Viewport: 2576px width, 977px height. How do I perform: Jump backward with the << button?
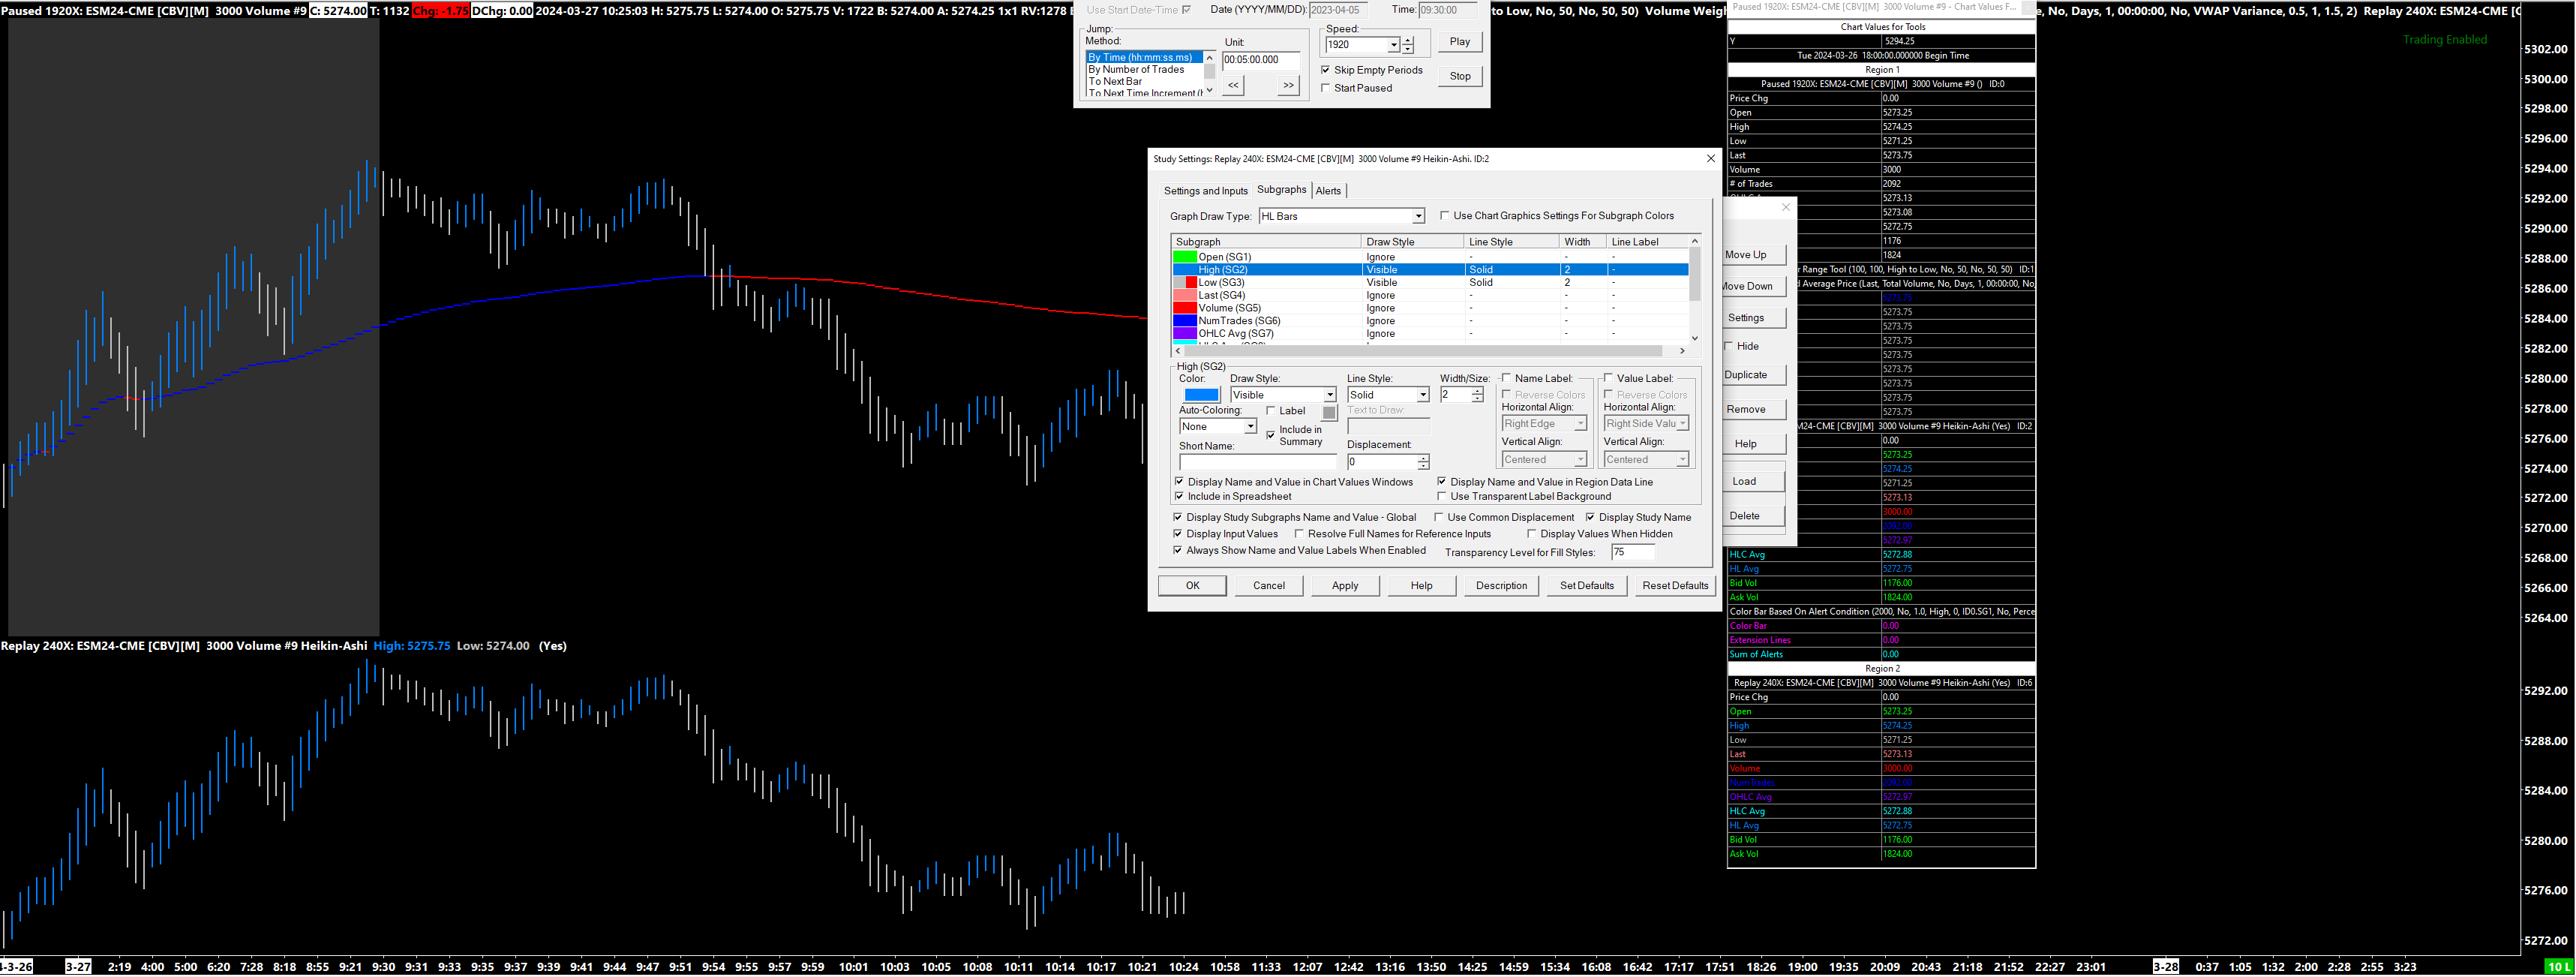pyautogui.click(x=1233, y=86)
